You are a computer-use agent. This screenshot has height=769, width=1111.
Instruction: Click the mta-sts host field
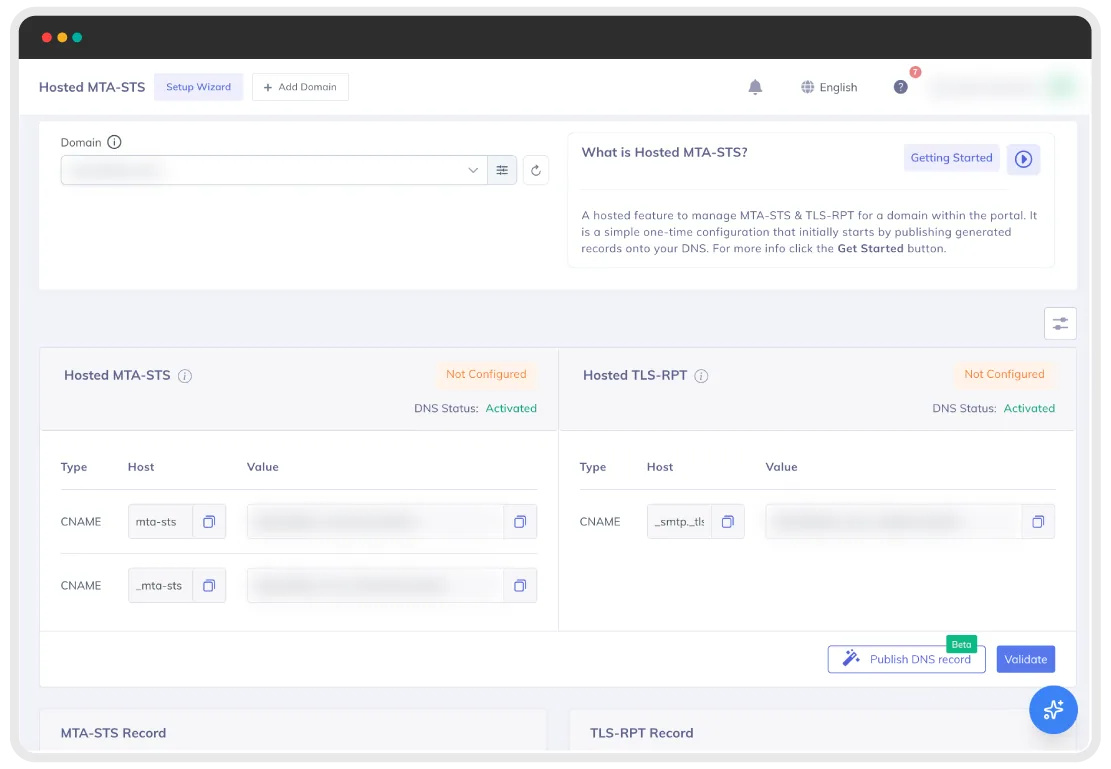click(161, 522)
